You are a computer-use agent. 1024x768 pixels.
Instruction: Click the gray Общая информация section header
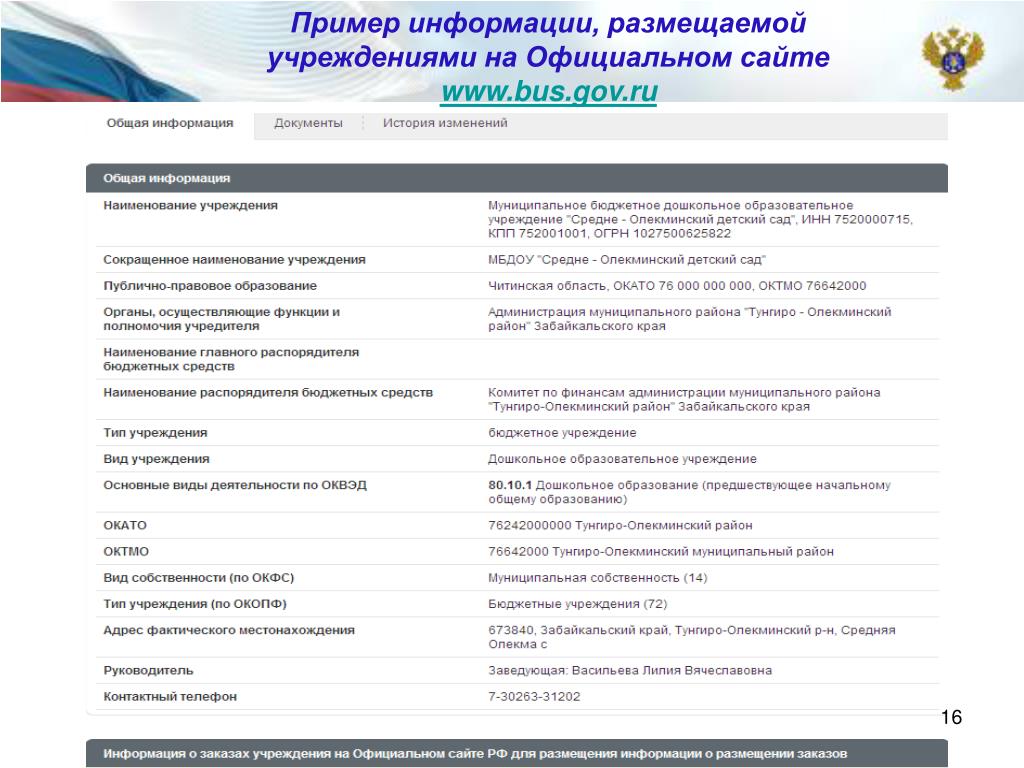point(517,178)
